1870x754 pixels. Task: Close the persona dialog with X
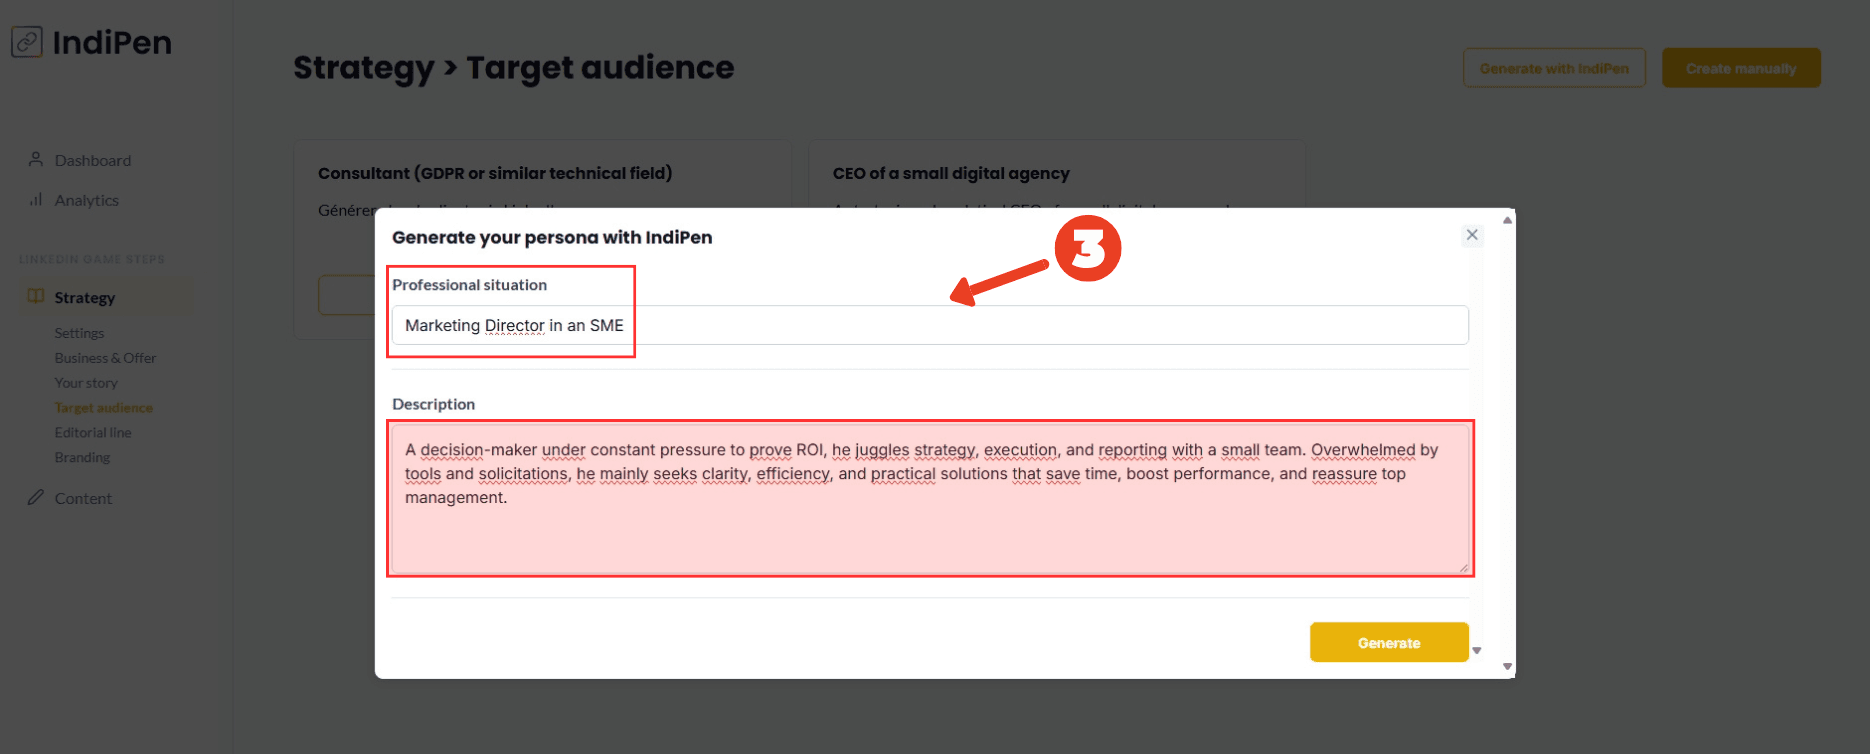point(1472,235)
